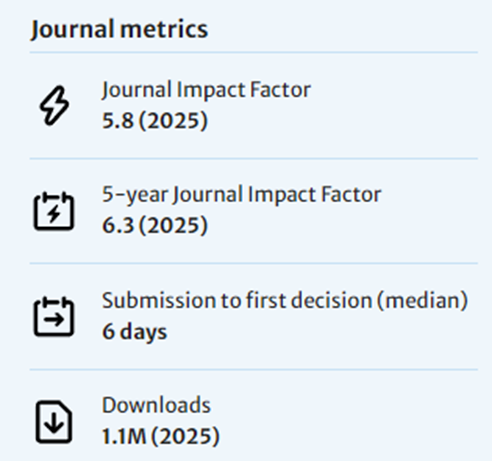The width and height of the screenshot is (492, 461).
Task: Click the Downloads label
Action: (x=156, y=405)
